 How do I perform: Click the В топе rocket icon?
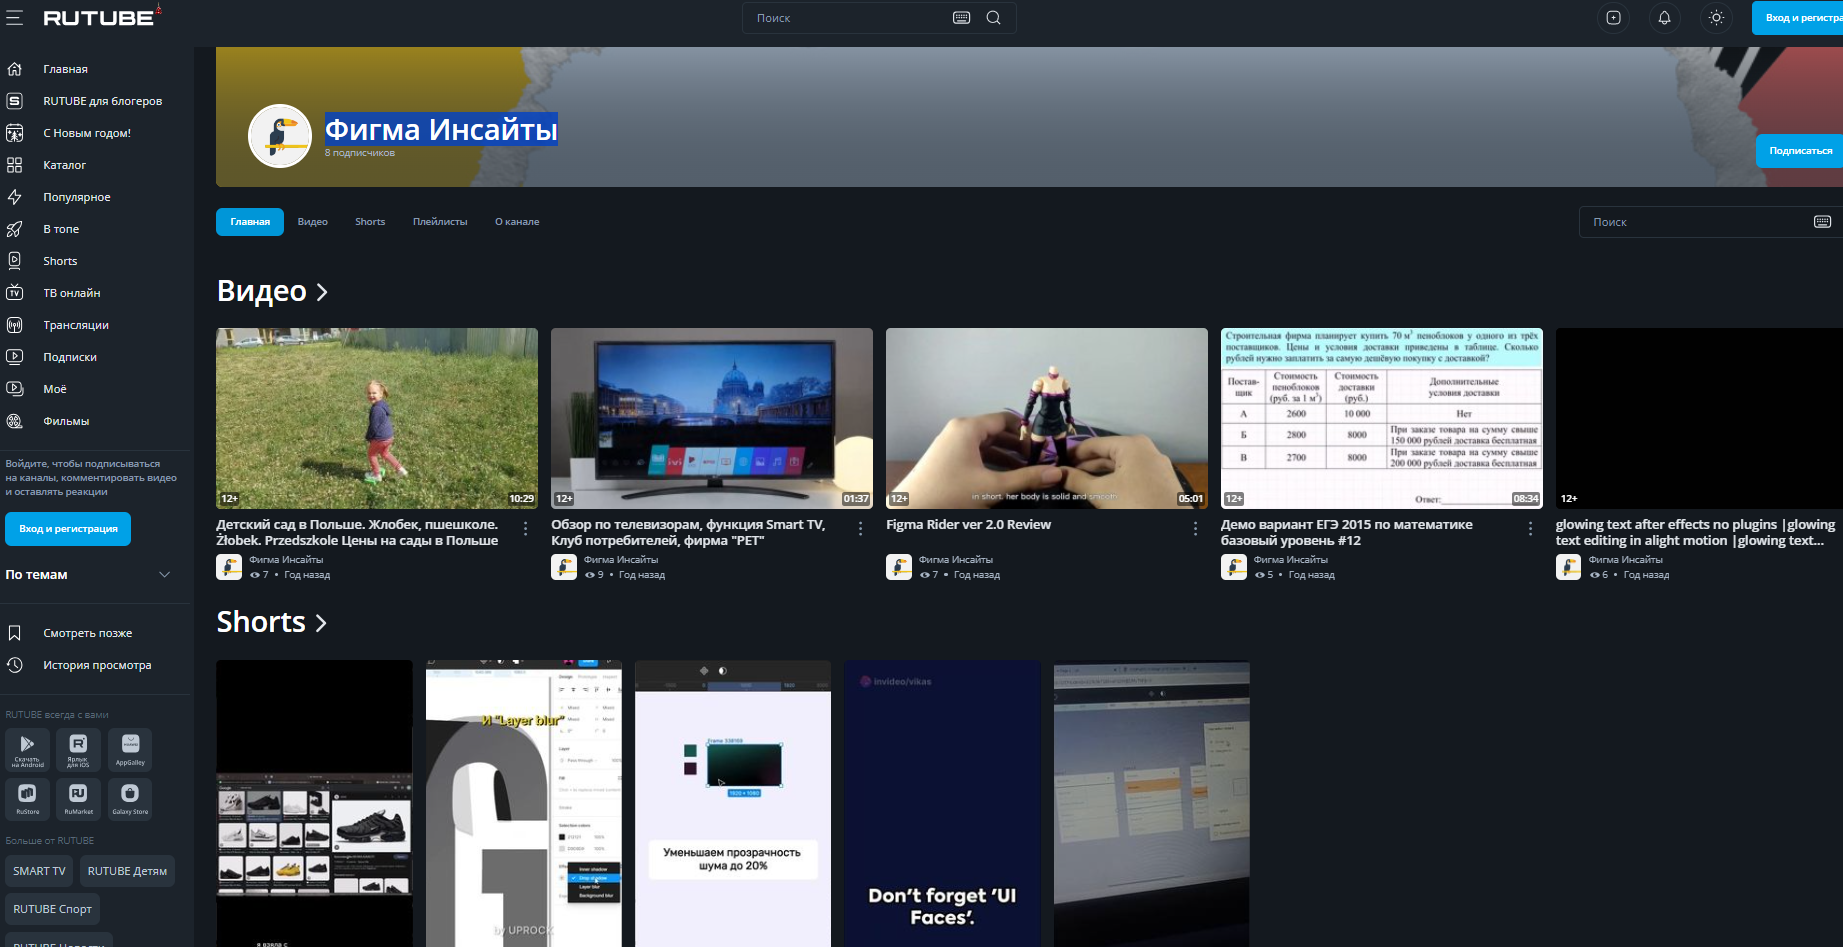tap(14, 229)
